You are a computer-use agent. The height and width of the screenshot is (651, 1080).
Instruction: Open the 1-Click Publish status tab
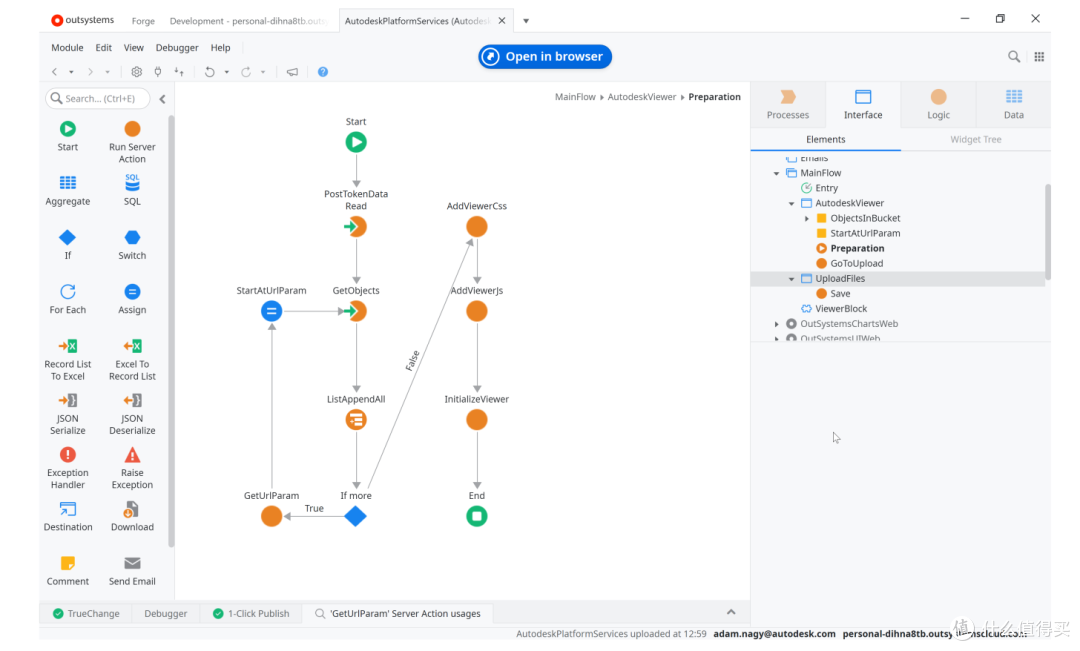coord(251,613)
